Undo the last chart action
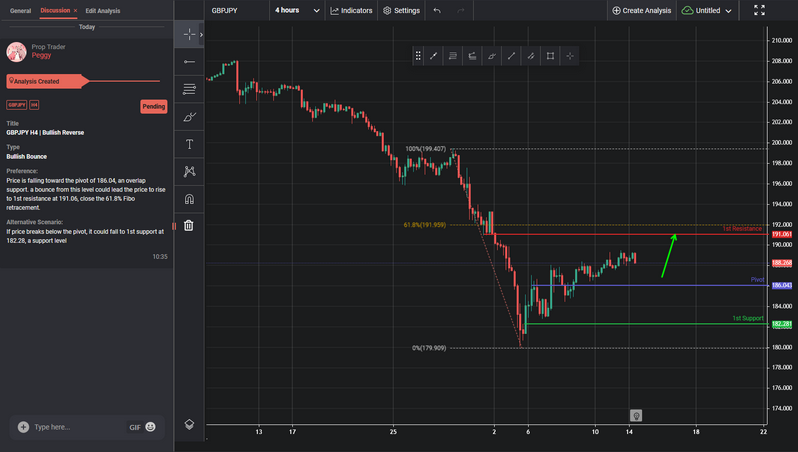798x452 pixels. point(437,10)
